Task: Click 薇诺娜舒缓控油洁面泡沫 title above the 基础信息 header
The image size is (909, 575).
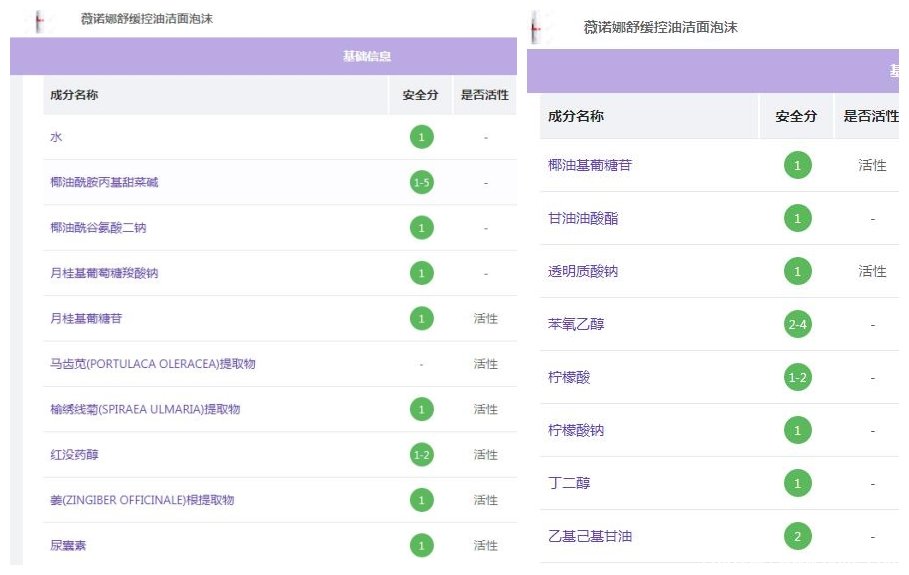Action: [x=147, y=19]
